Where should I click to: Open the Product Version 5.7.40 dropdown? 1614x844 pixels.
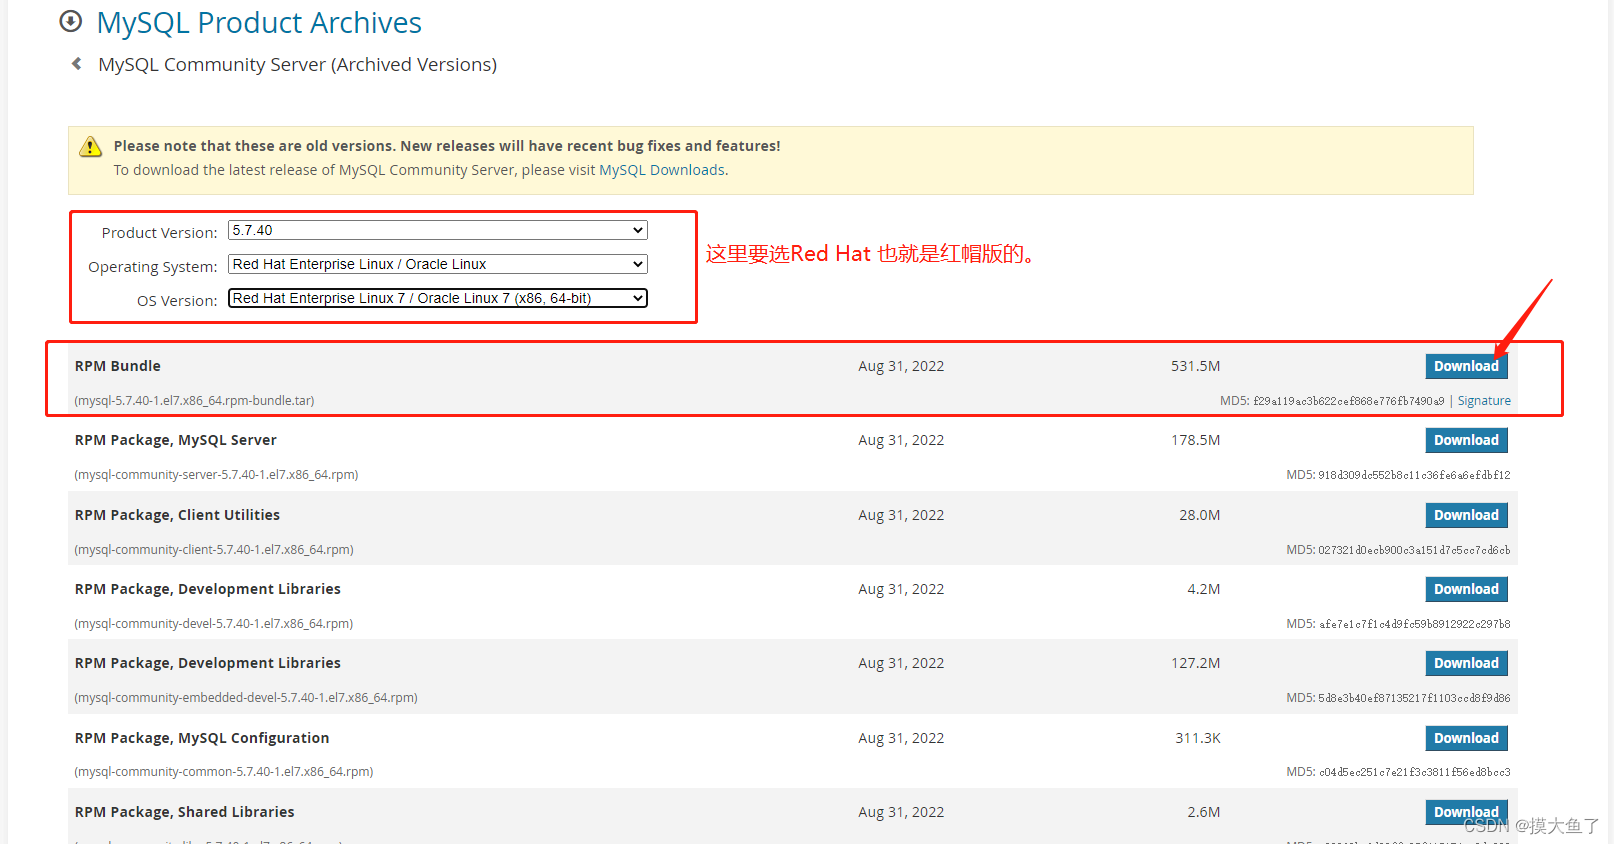pyautogui.click(x=438, y=230)
